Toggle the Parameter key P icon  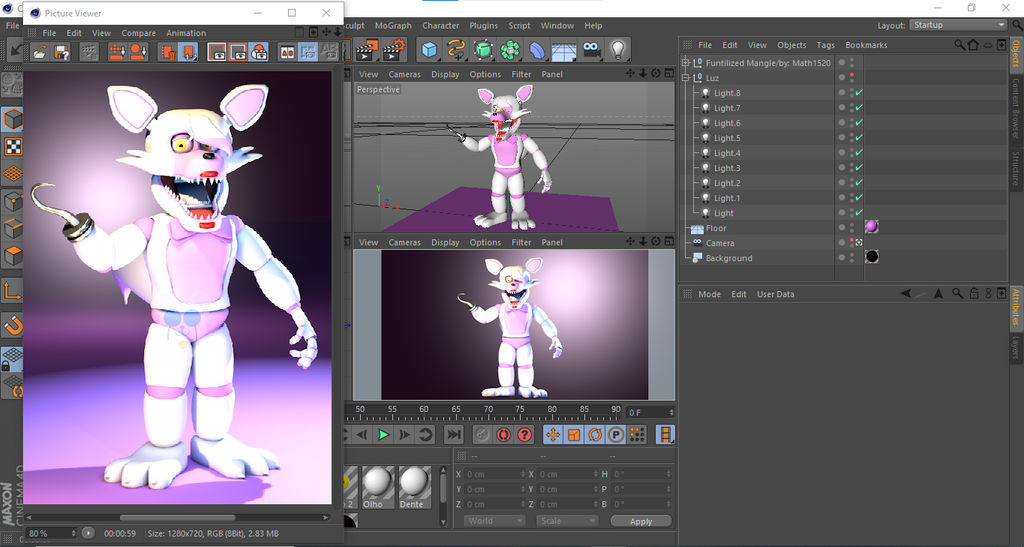click(616, 434)
